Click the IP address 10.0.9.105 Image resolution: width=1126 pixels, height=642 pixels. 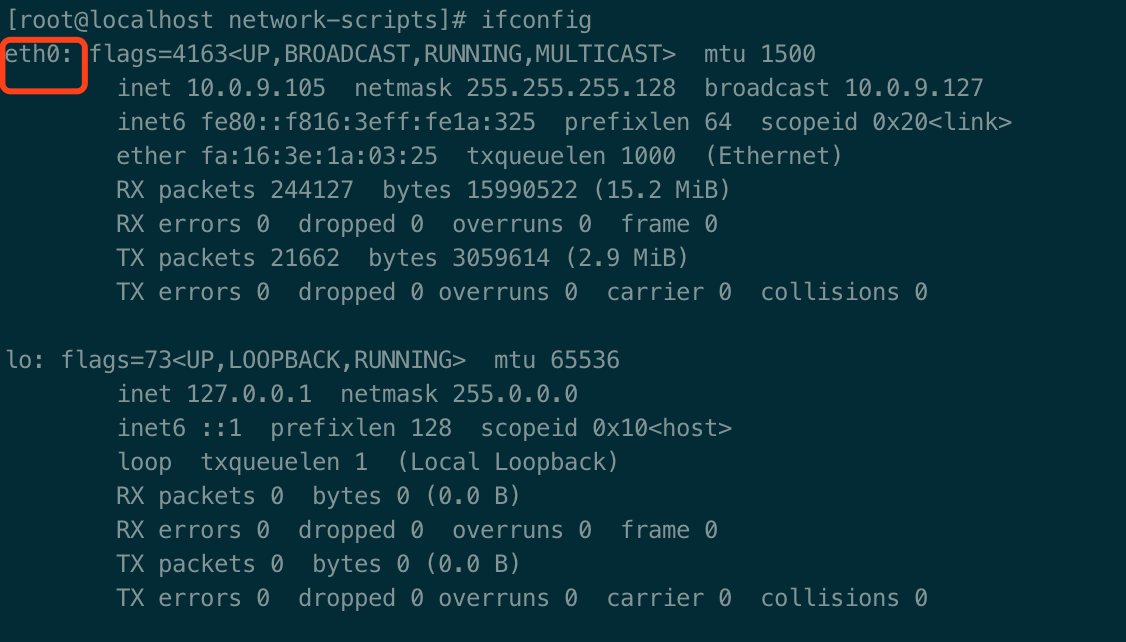pos(256,88)
